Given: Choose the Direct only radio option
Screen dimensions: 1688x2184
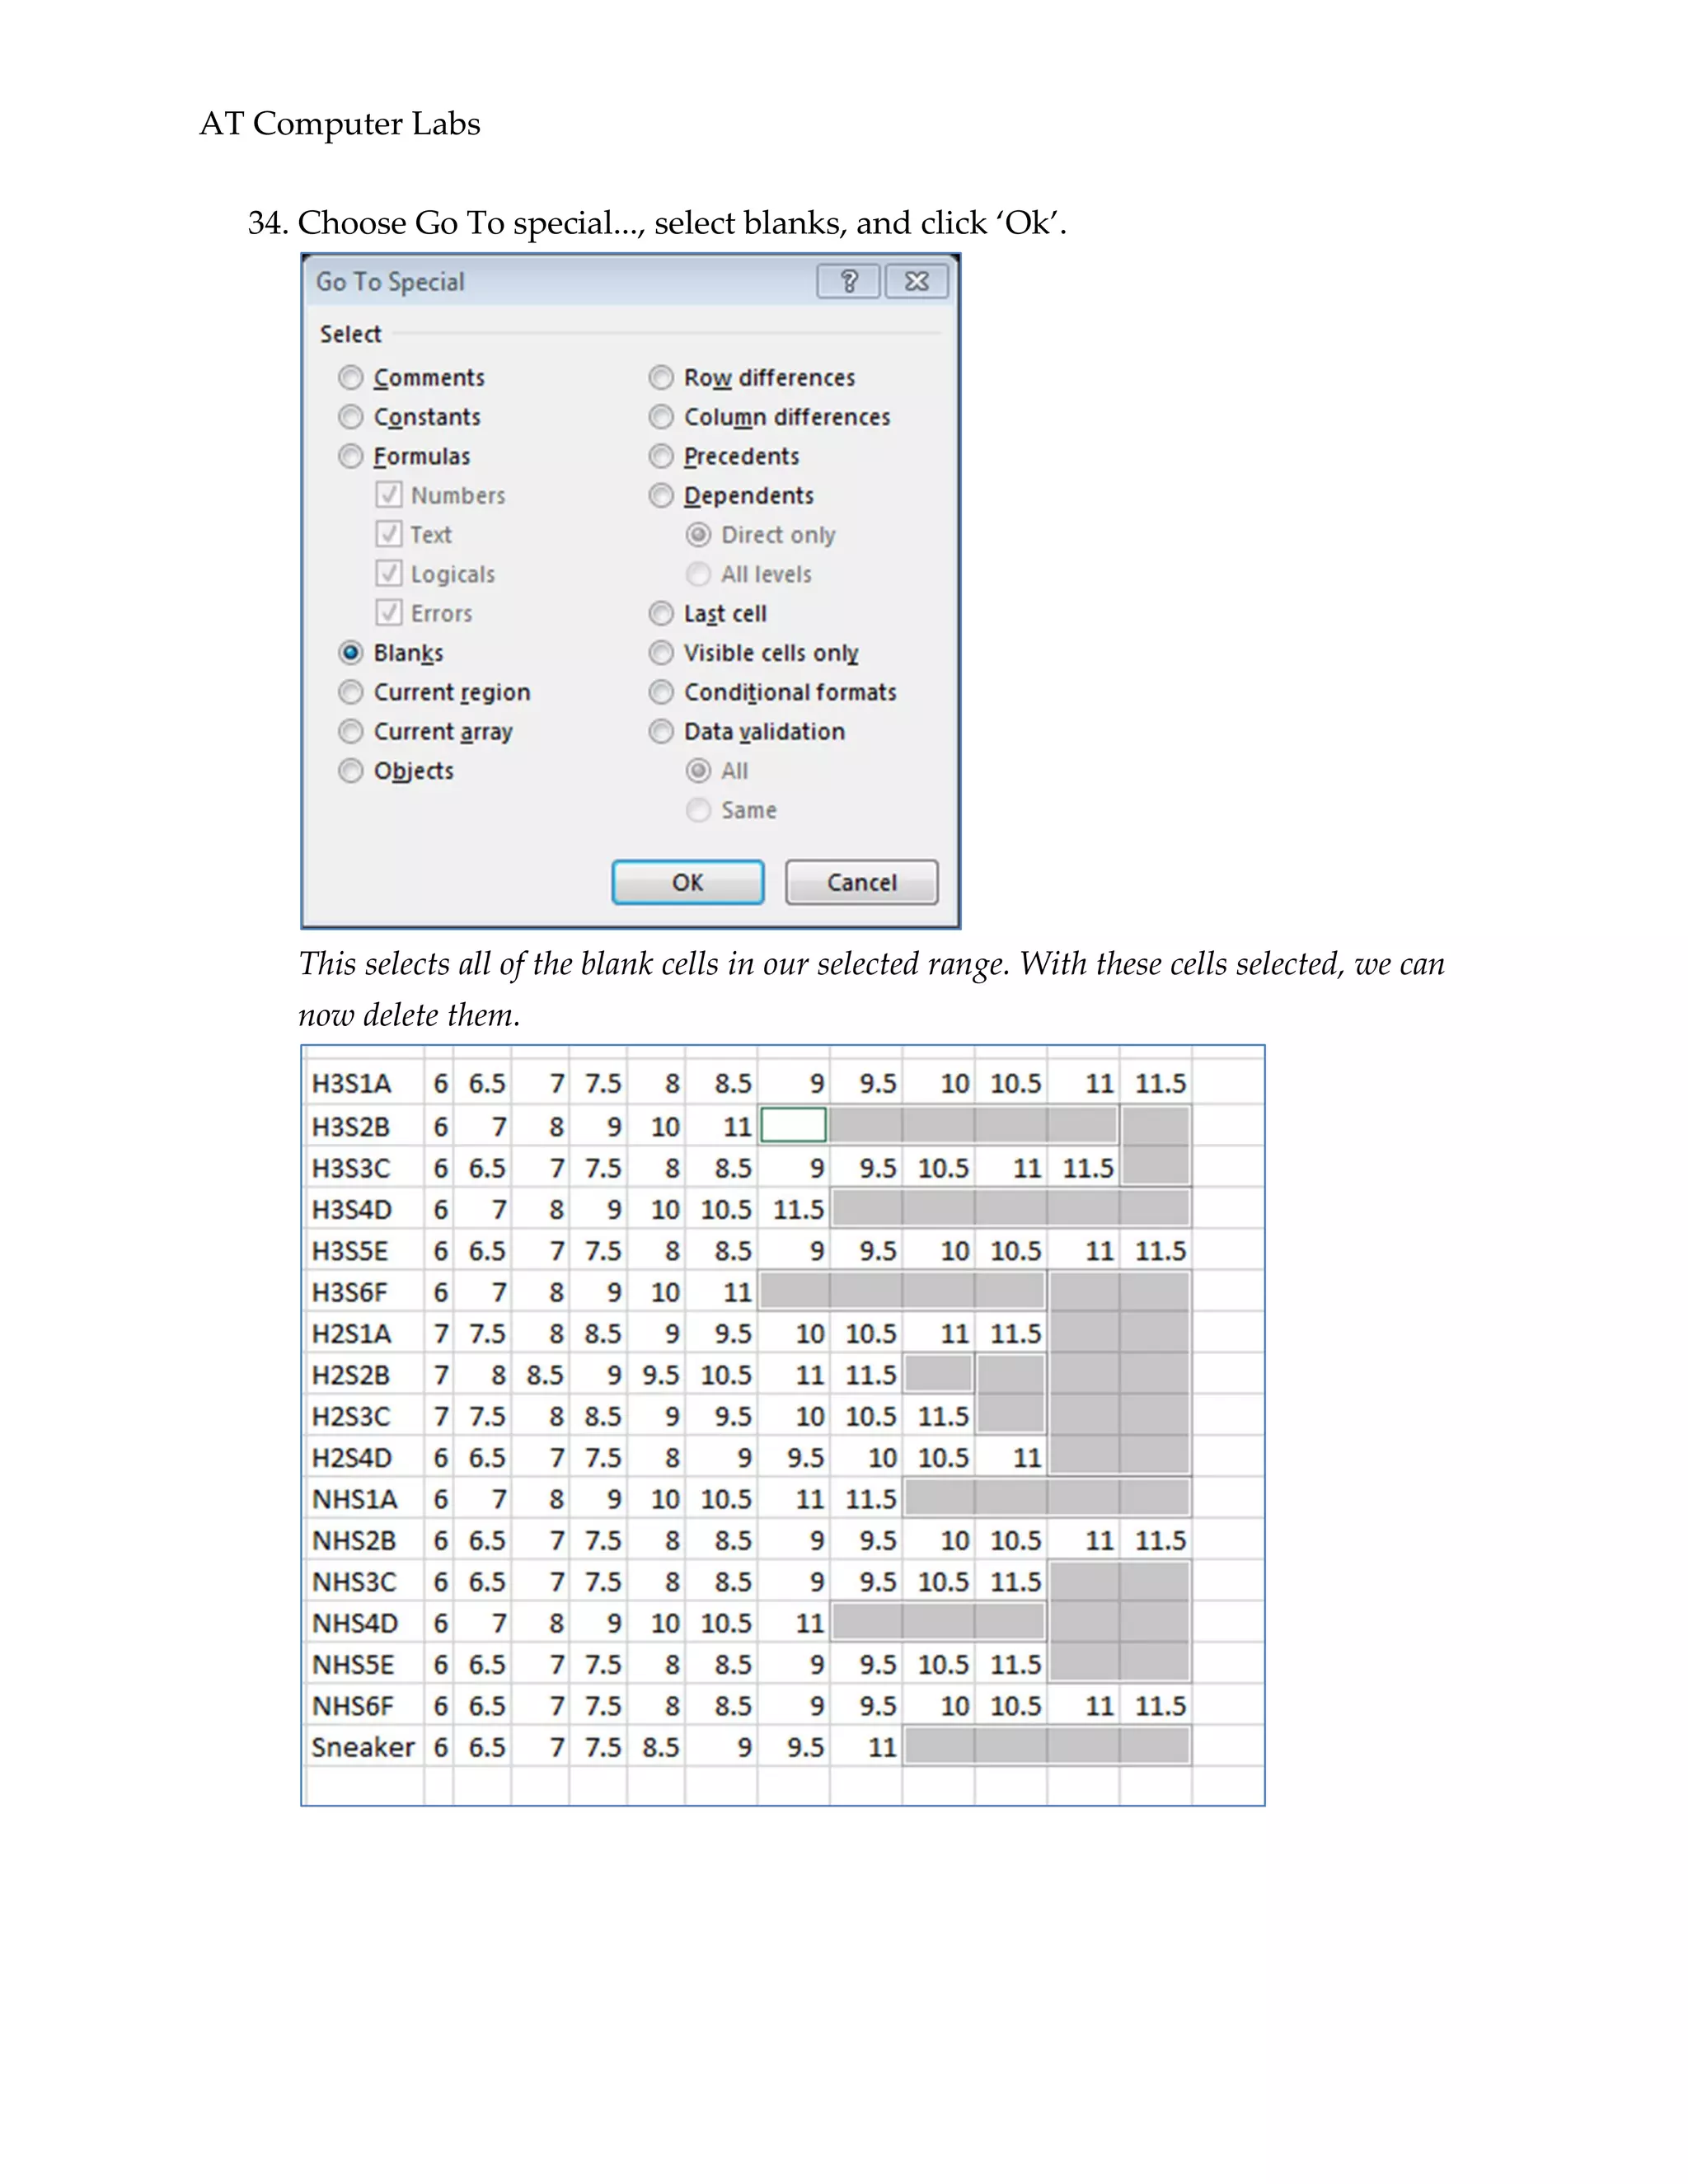Looking at the screenshot, I should [698, 534].
